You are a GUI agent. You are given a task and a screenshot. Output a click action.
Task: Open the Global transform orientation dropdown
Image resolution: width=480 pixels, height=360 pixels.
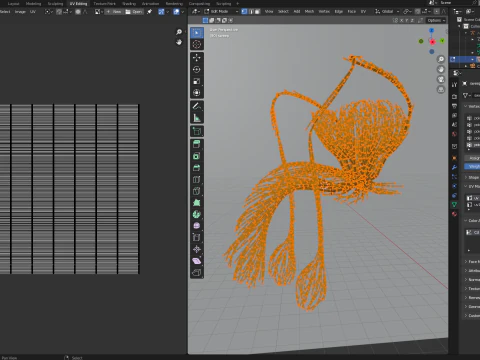(x=387, y=12)
